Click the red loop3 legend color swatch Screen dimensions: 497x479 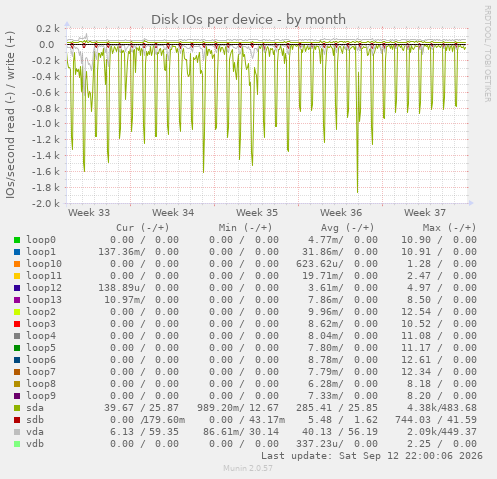pos(17,324)
